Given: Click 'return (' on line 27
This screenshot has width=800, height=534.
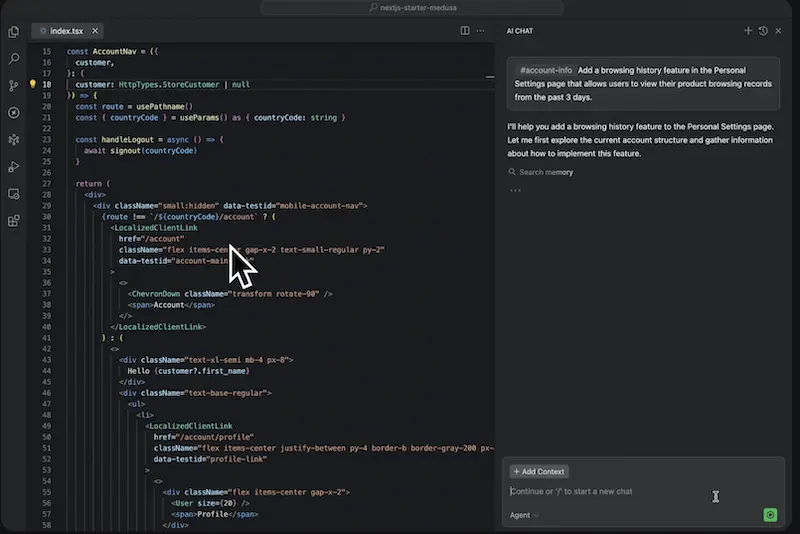Looking at the screenshot, I should coord(92,183).
